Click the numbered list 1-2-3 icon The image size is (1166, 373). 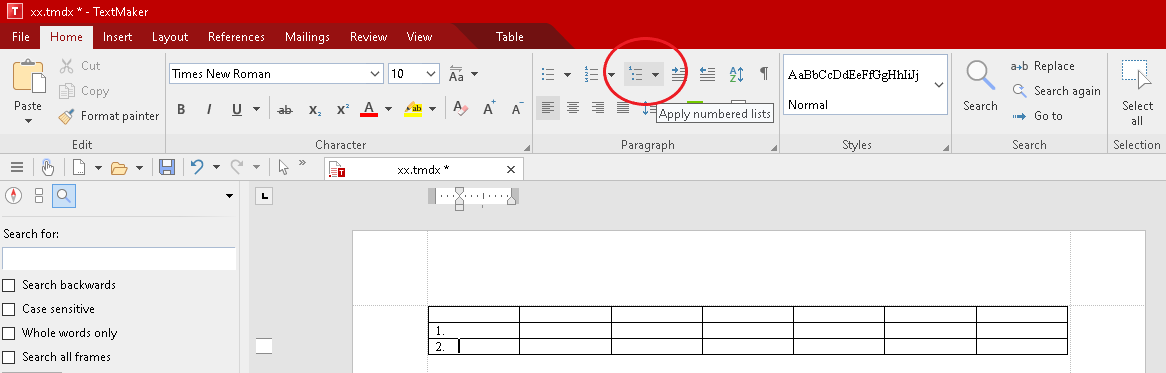click(x=592, y=74)
